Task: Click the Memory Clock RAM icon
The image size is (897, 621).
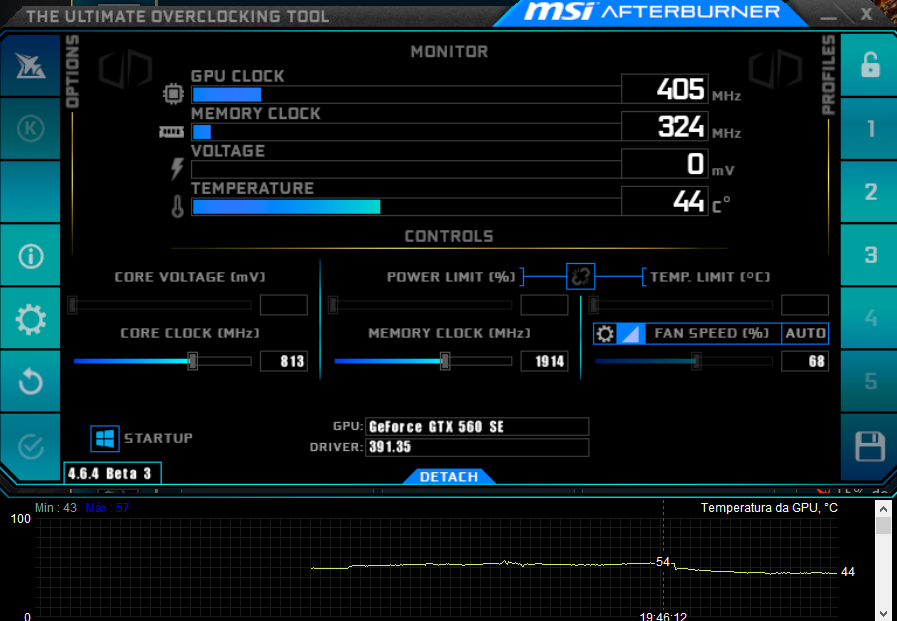Action: pyautogui.click(x=171, y=133)
